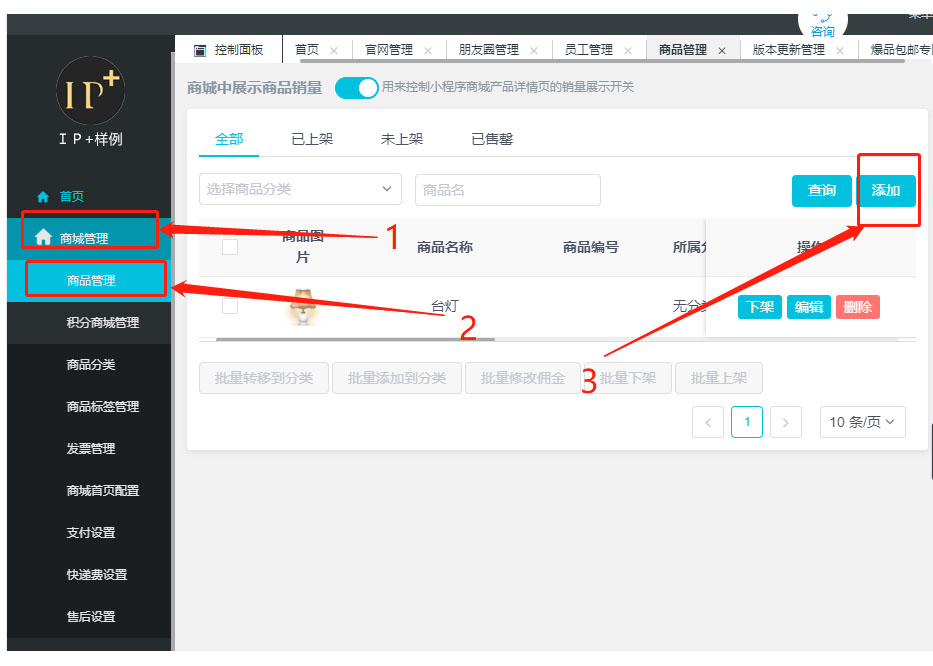Click the 添加 button
The height and width of the screenshot is (666, 933).
pos(886,190)
